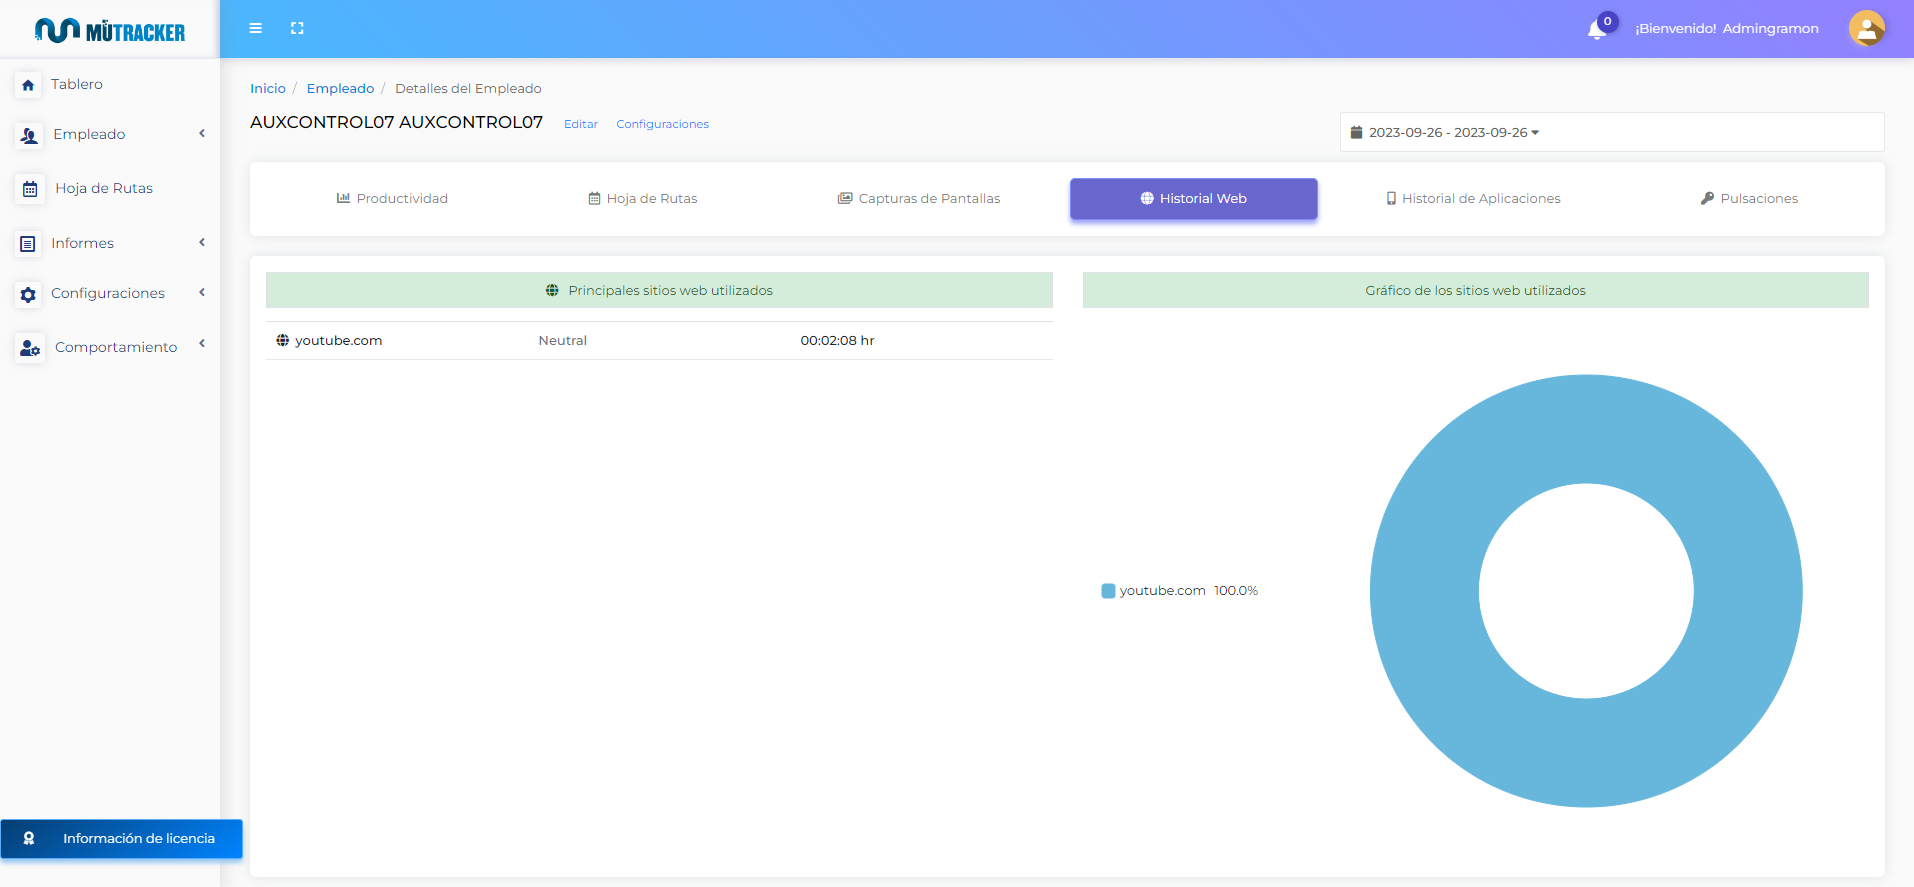Expand the Informes sidebar menu
This screenshot has width=1914, height=887.
[110, 243]
